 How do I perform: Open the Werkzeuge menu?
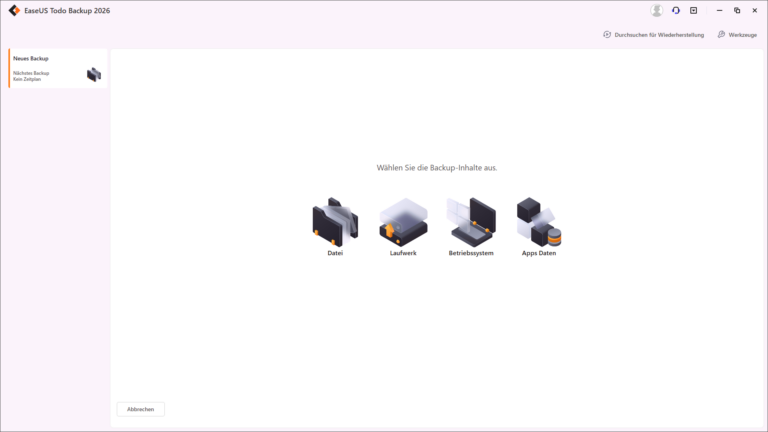pyautogui.click(x=737, y=35)
